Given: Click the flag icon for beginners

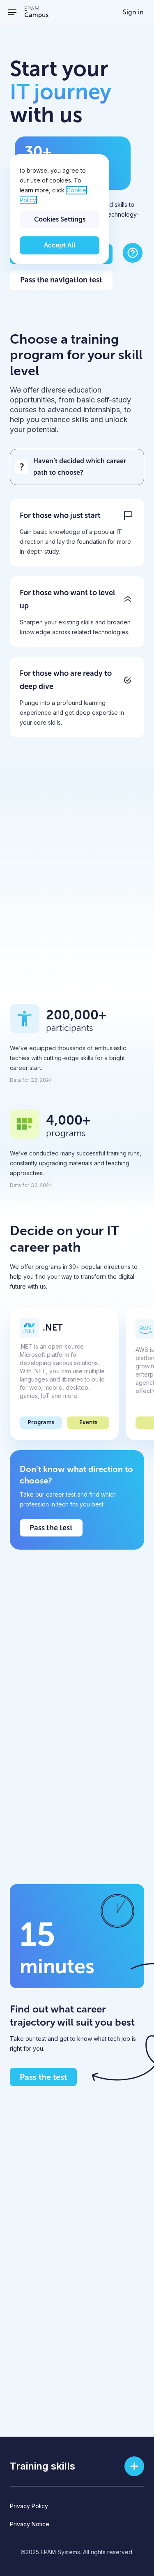Looking at the screenshot, I should tap(128, 516).
